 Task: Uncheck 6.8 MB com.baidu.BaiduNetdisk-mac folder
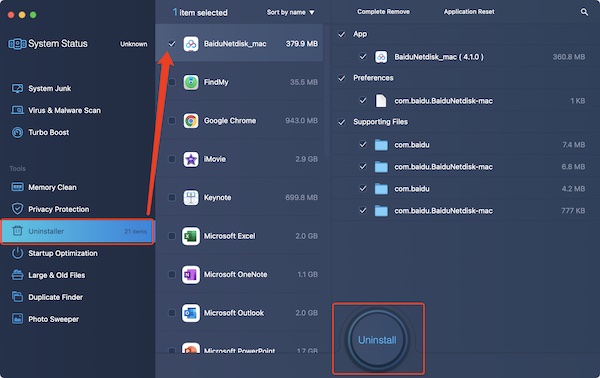tap(362, 166)
